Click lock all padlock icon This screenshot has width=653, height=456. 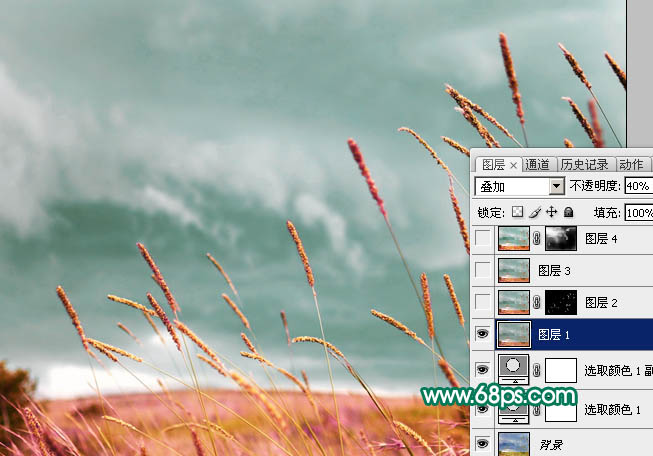(x=568, y=212)
